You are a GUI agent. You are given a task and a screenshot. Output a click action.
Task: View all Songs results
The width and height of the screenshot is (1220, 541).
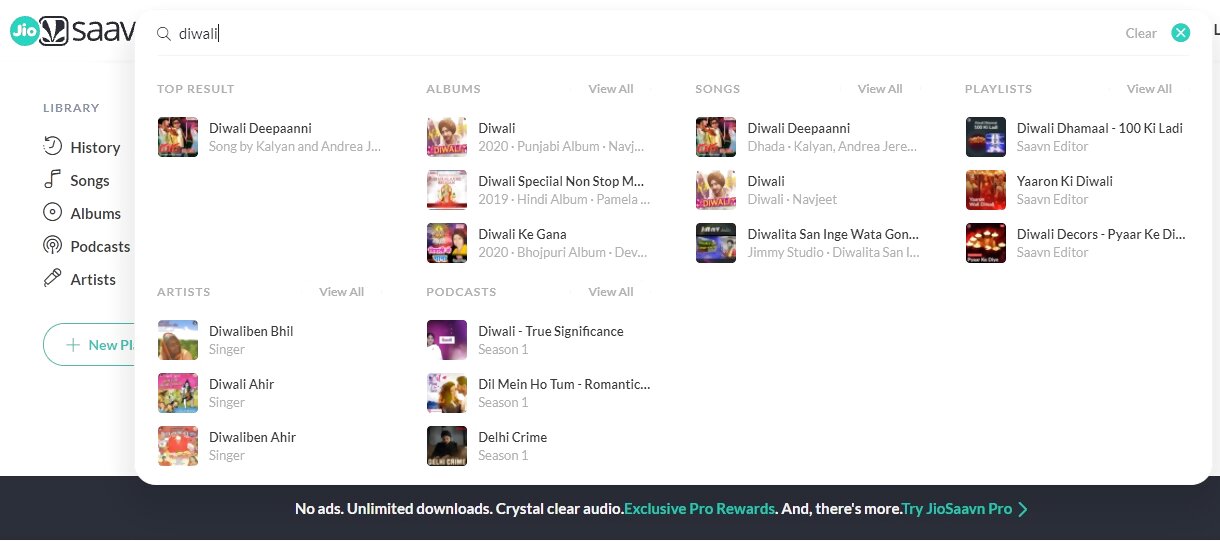pos(880,89)
